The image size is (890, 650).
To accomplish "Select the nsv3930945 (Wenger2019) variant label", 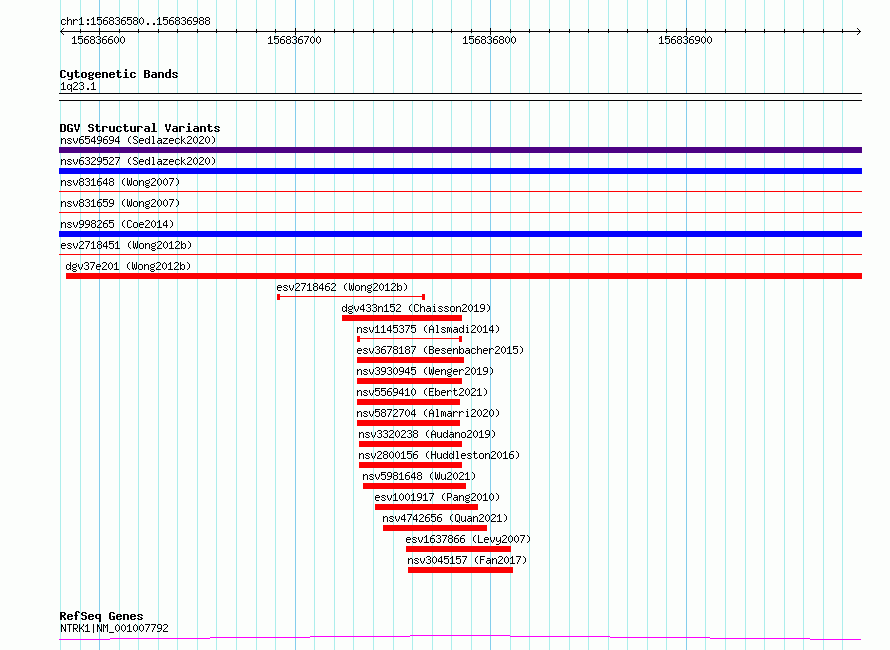I will (425, 371).
